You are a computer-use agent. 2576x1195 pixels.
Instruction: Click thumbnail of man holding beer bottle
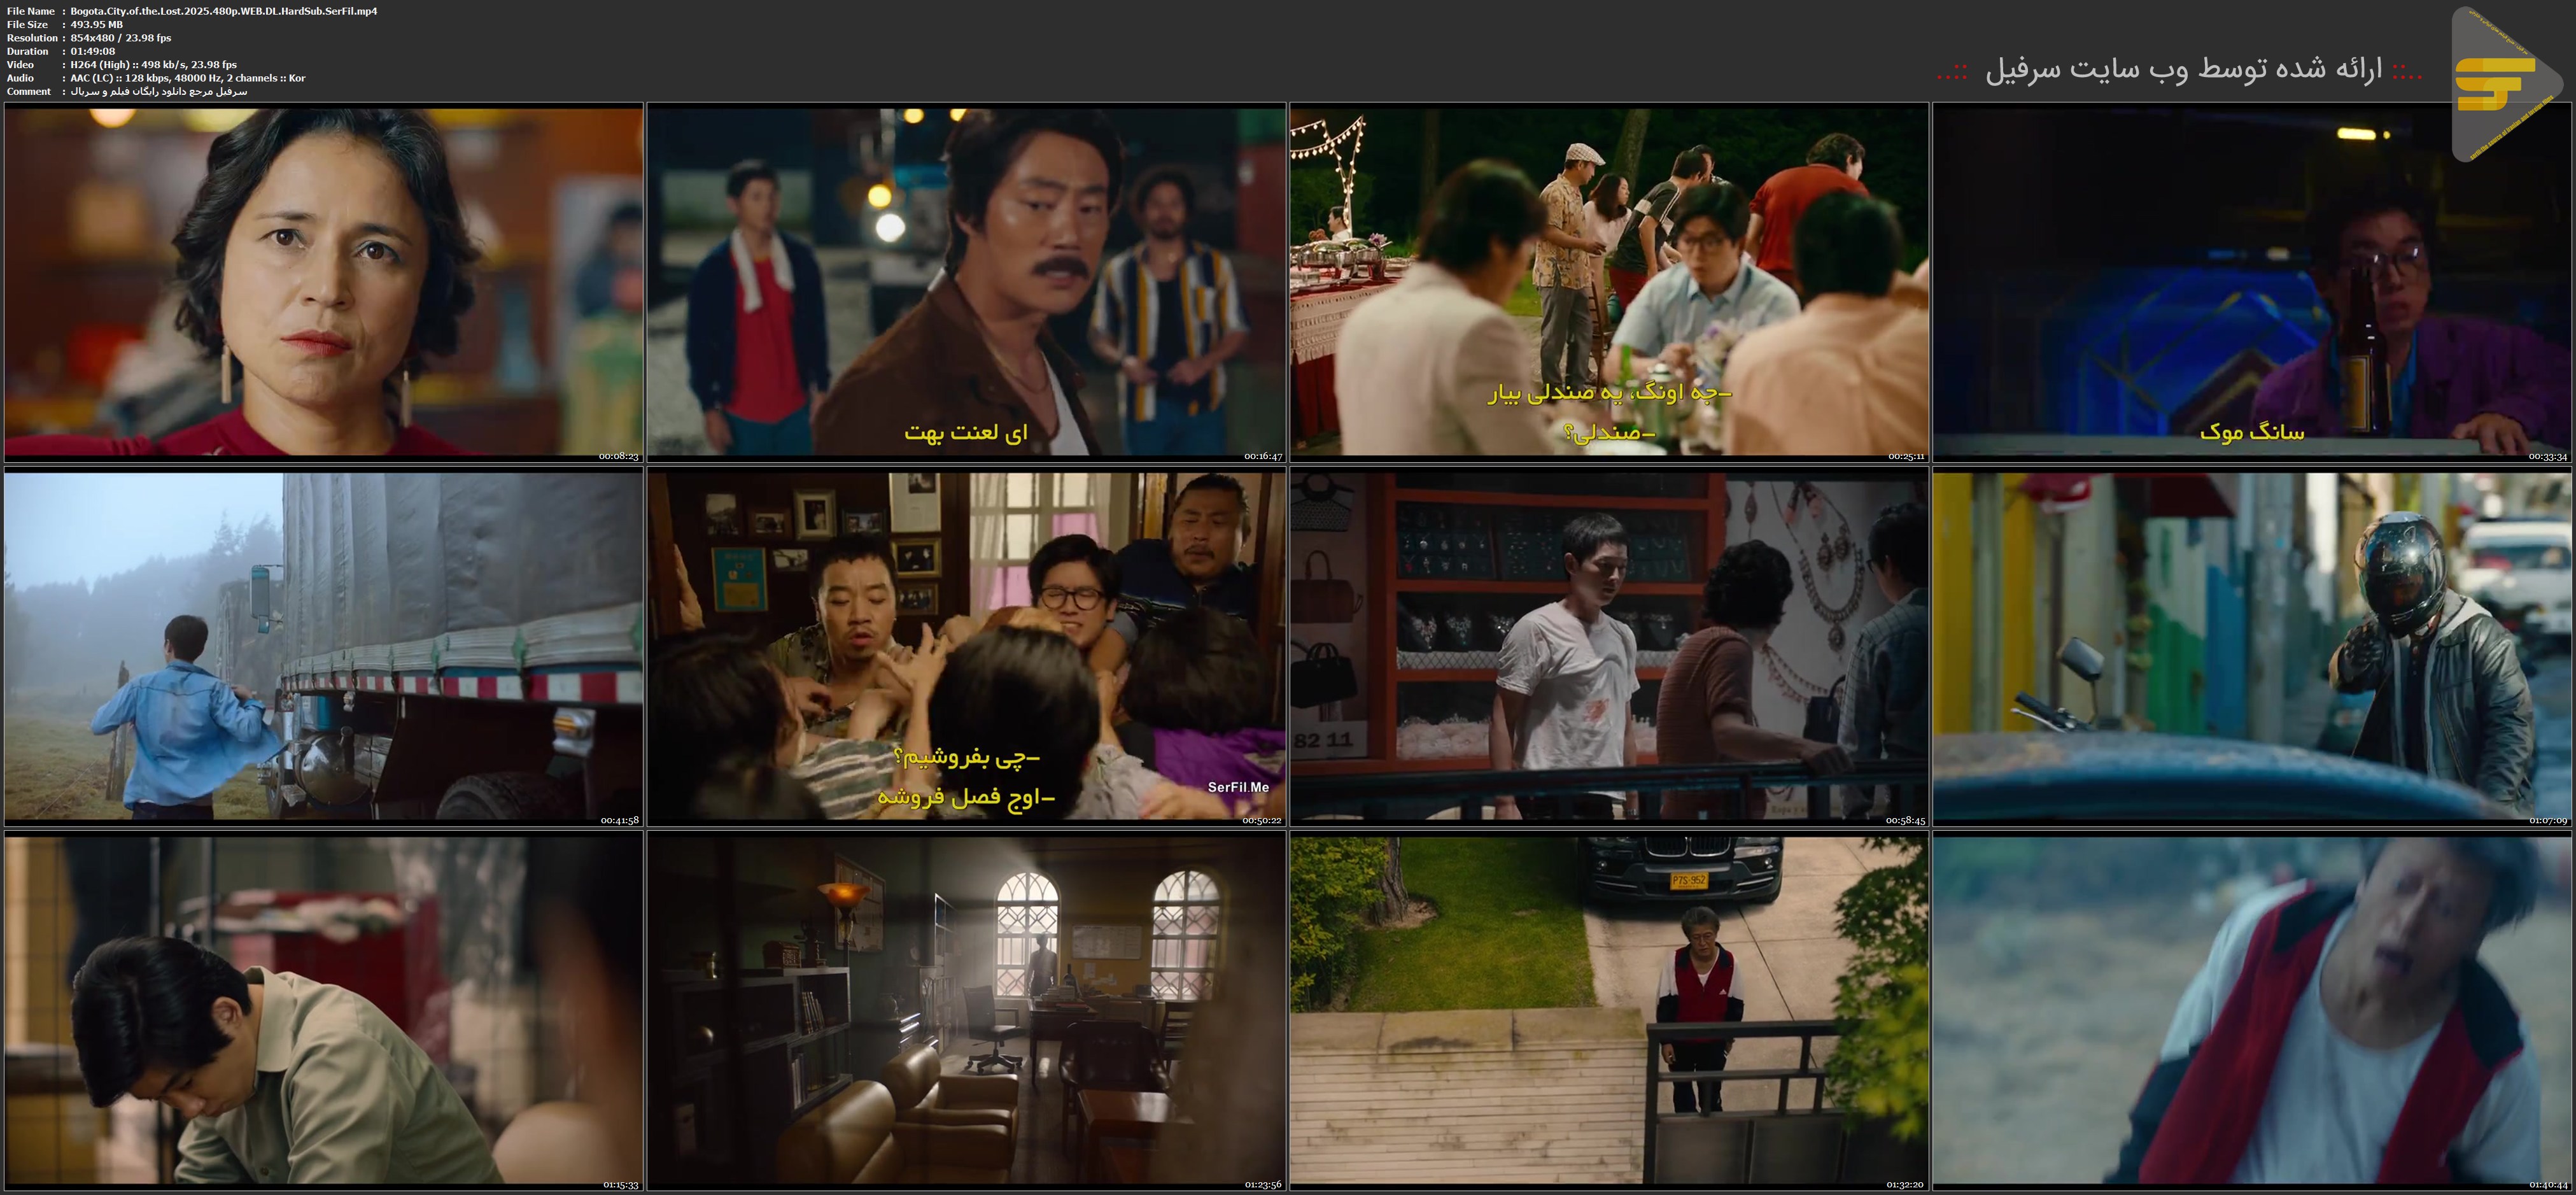point(2252,283)
